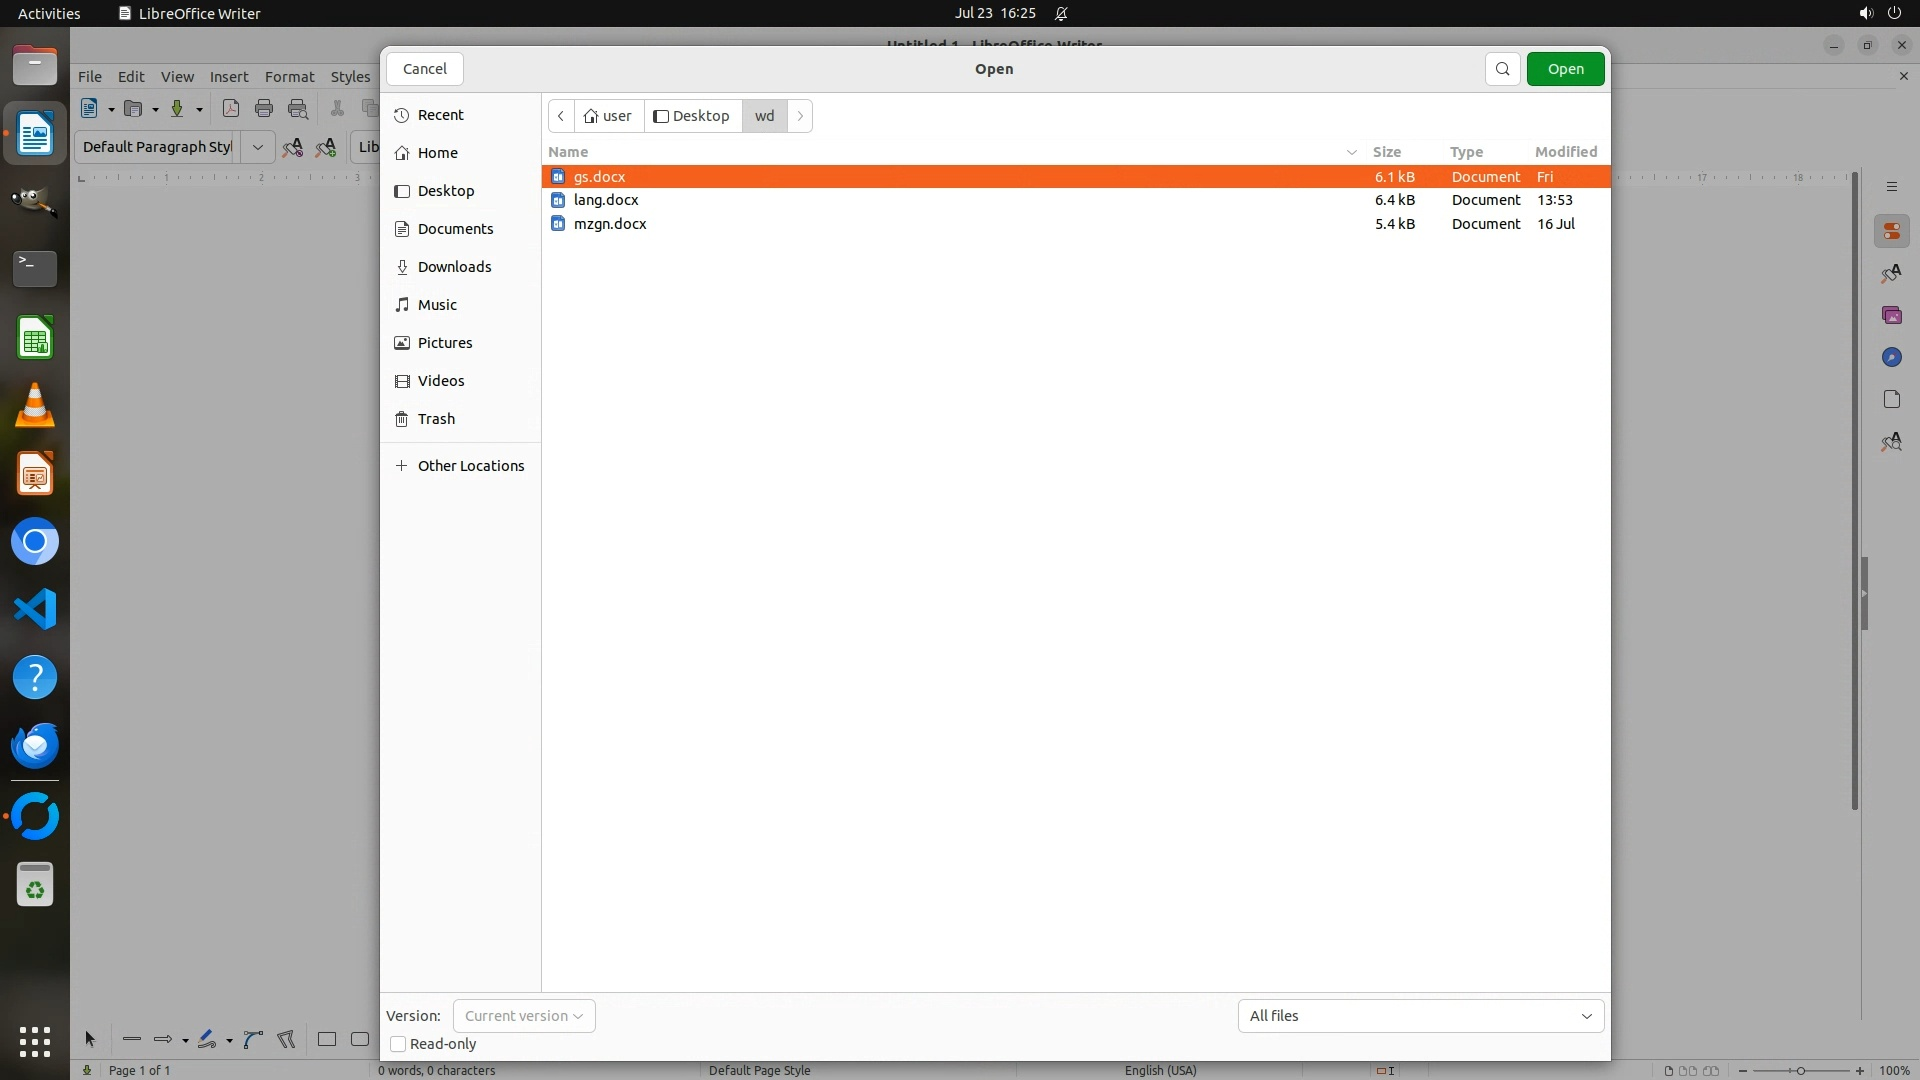Open the sidebar Navigator compass icon
Image resolution: width=1920 pixels, height=1080 pixels.
1891,358
